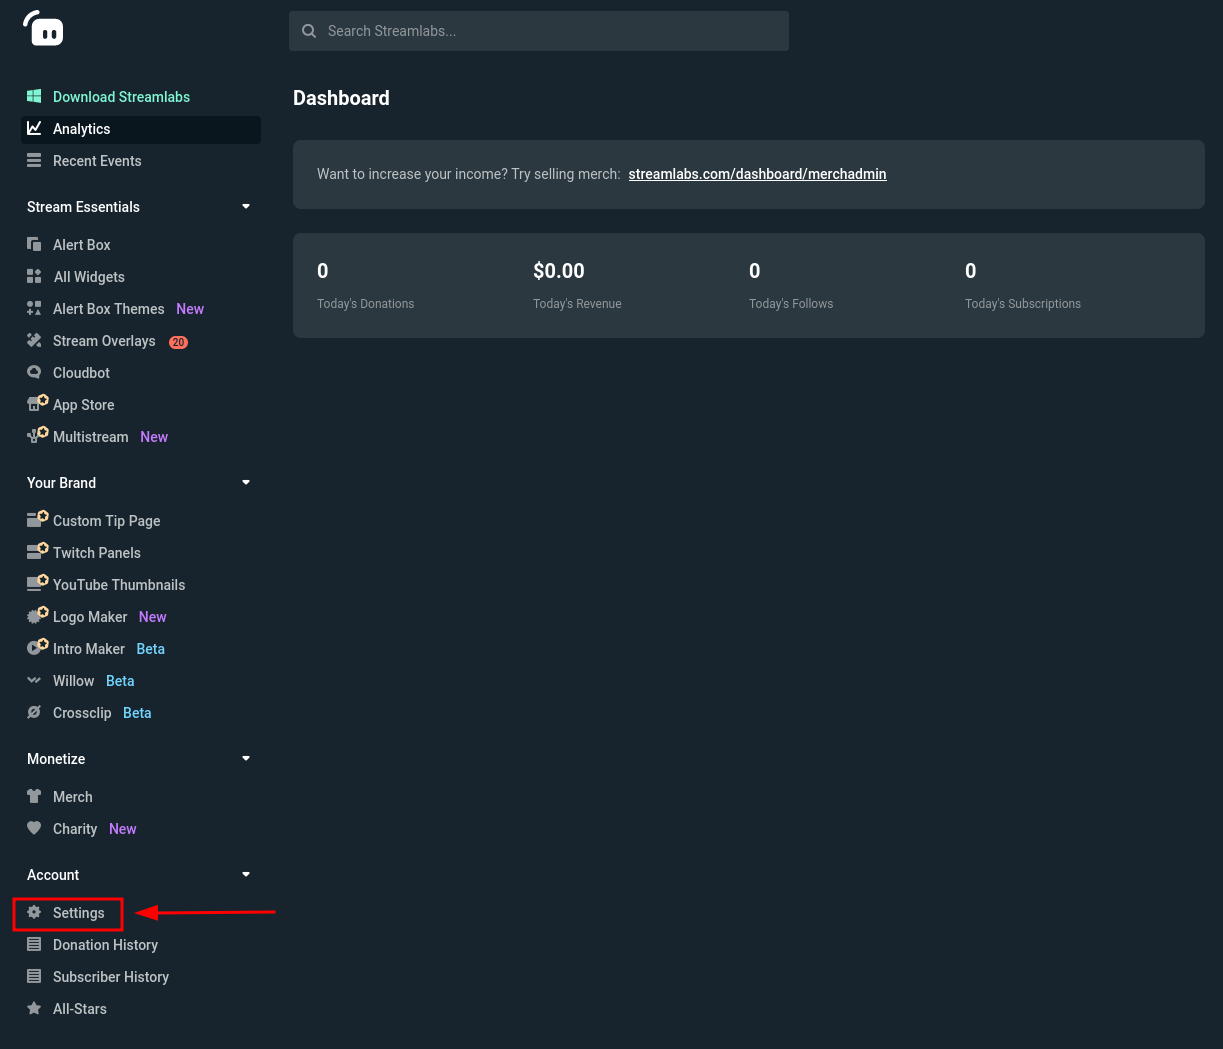Click the Cloudbot chat icon
This screenshot has height=1049, width=1223.
click(34, 372)
